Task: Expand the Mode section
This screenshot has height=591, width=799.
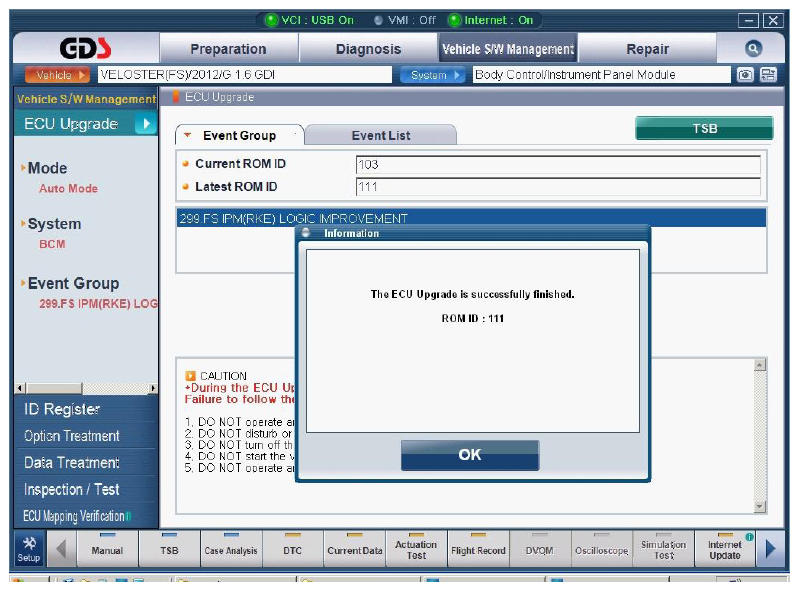Action: [45, 168]
